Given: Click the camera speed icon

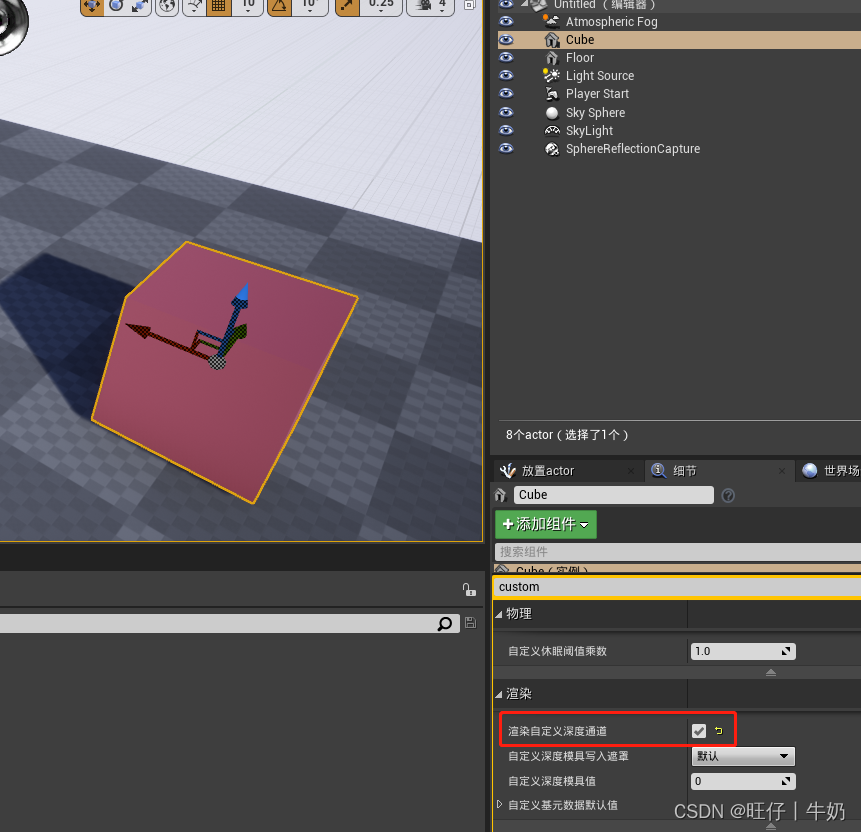Looking at the screenshot, I should (x=424, y=6).
